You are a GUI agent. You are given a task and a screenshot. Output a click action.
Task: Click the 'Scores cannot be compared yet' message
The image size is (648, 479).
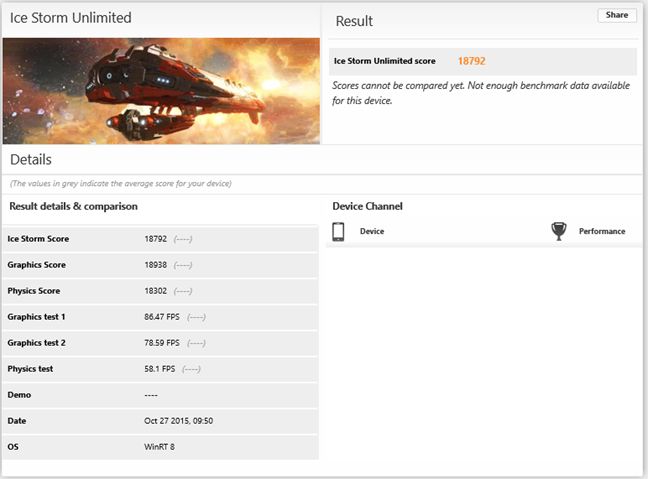481,93
